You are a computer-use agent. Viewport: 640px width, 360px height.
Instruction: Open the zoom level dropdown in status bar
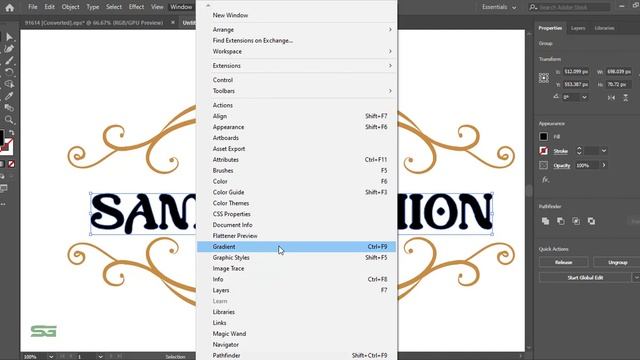tap(51, 357)
